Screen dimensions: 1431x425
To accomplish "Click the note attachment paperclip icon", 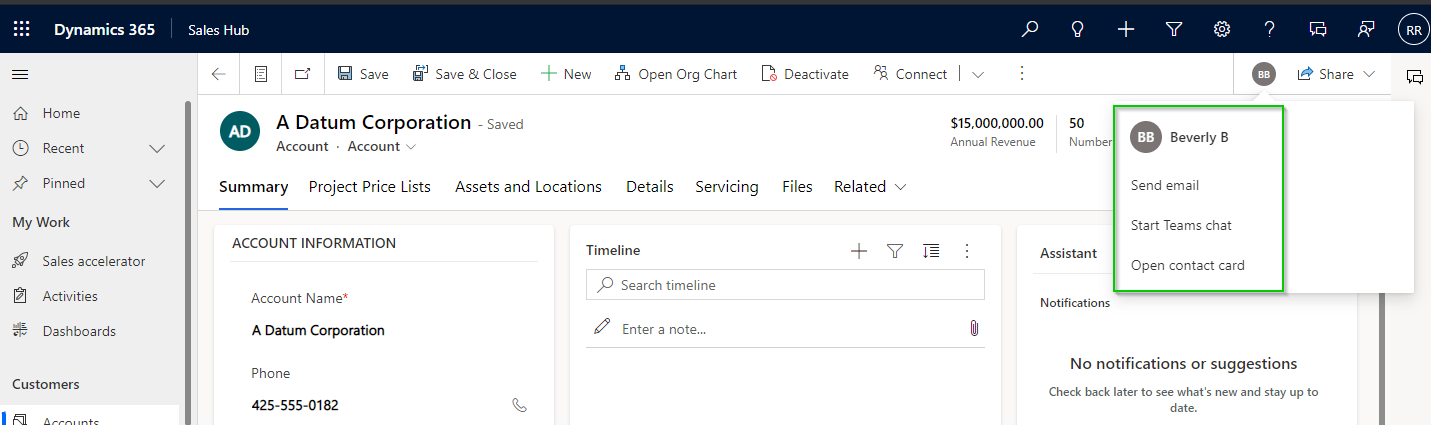I will 974,328.
